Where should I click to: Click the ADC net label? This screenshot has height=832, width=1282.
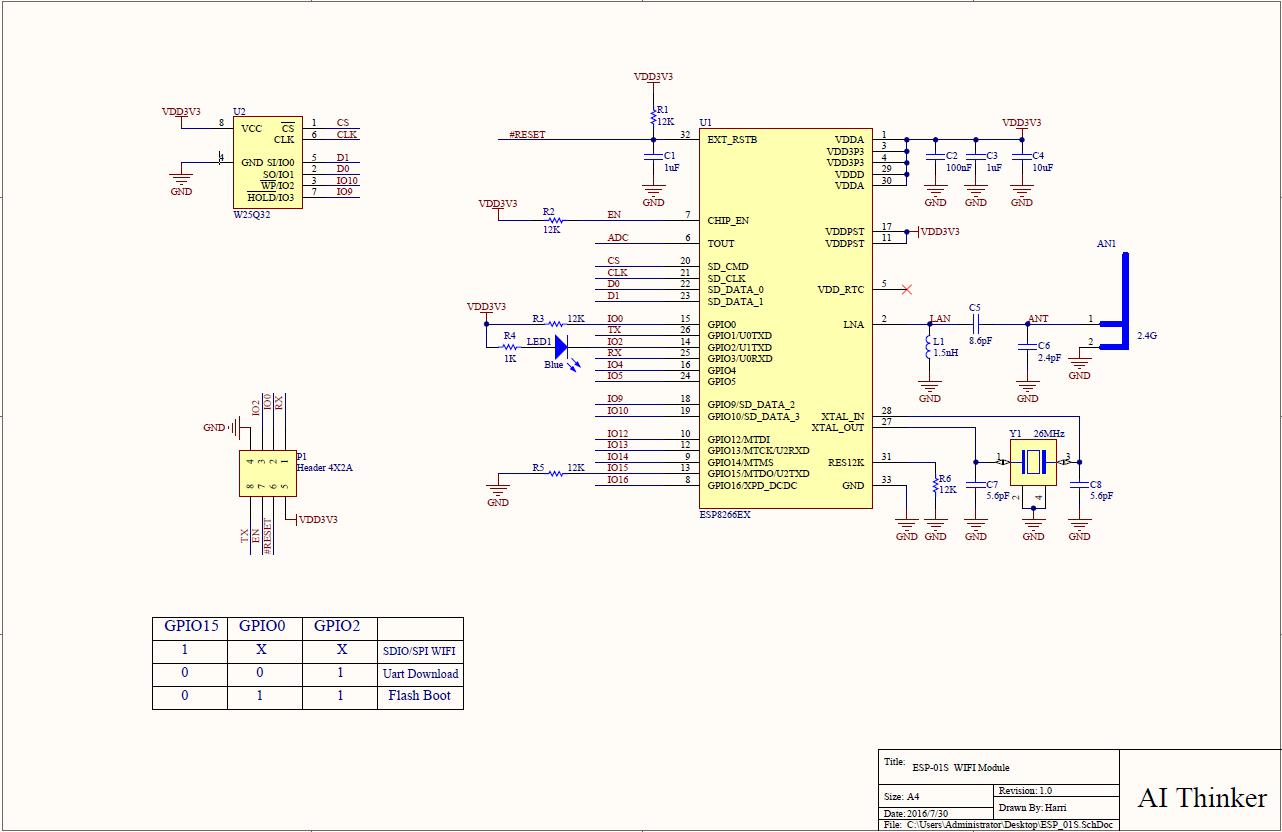(618, 238)
